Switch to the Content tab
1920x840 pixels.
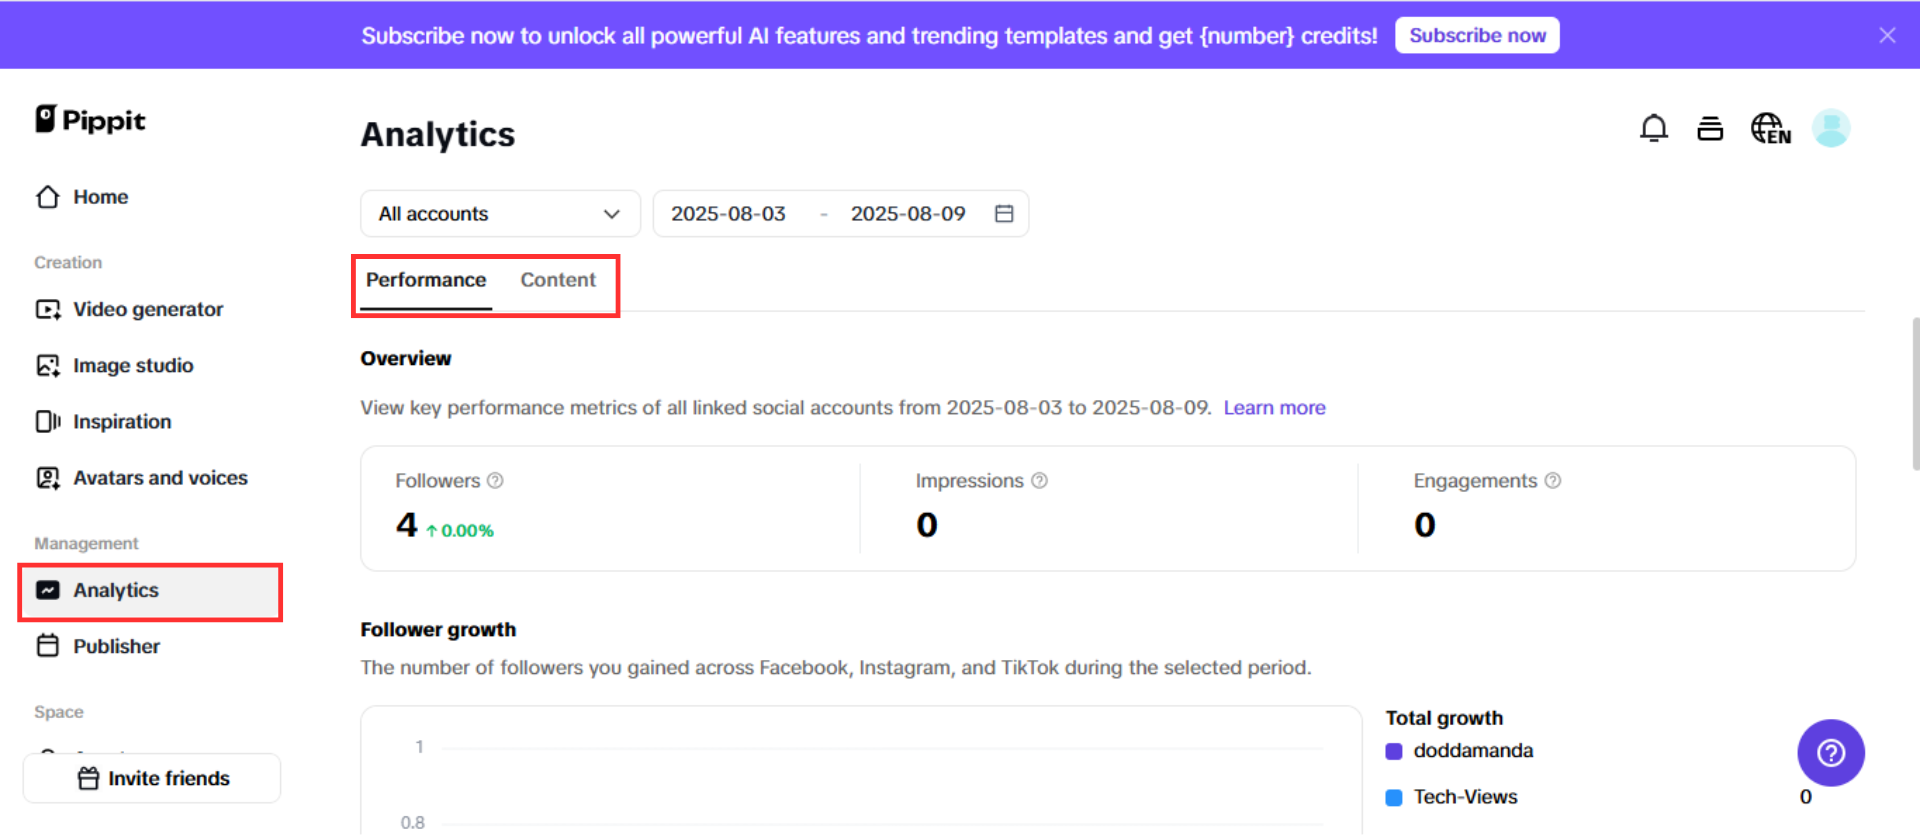[558, 280]
